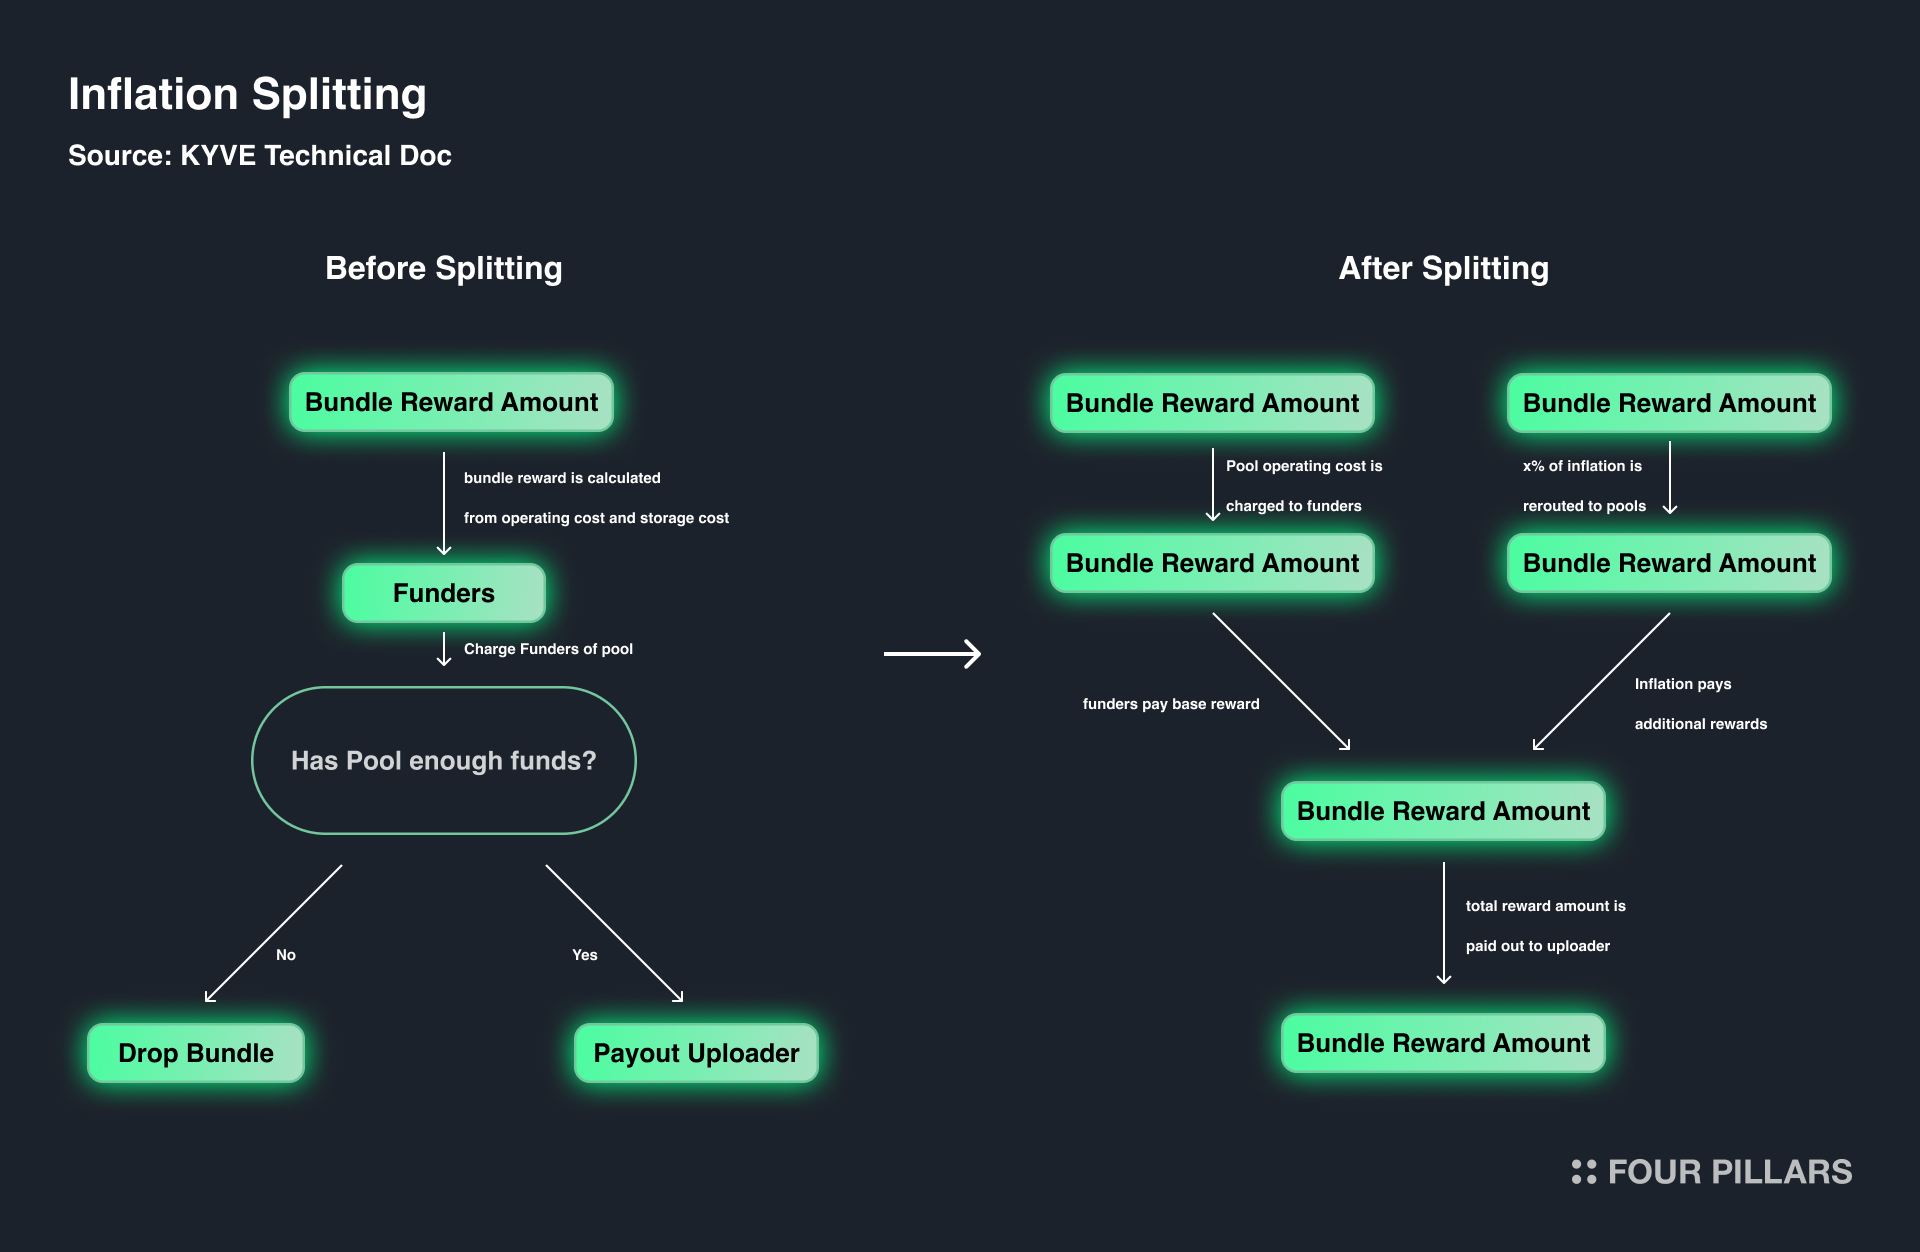Click the arrow next to "funders pay base reward"
1920x1252 pixels.
(x=1281, y=681)
